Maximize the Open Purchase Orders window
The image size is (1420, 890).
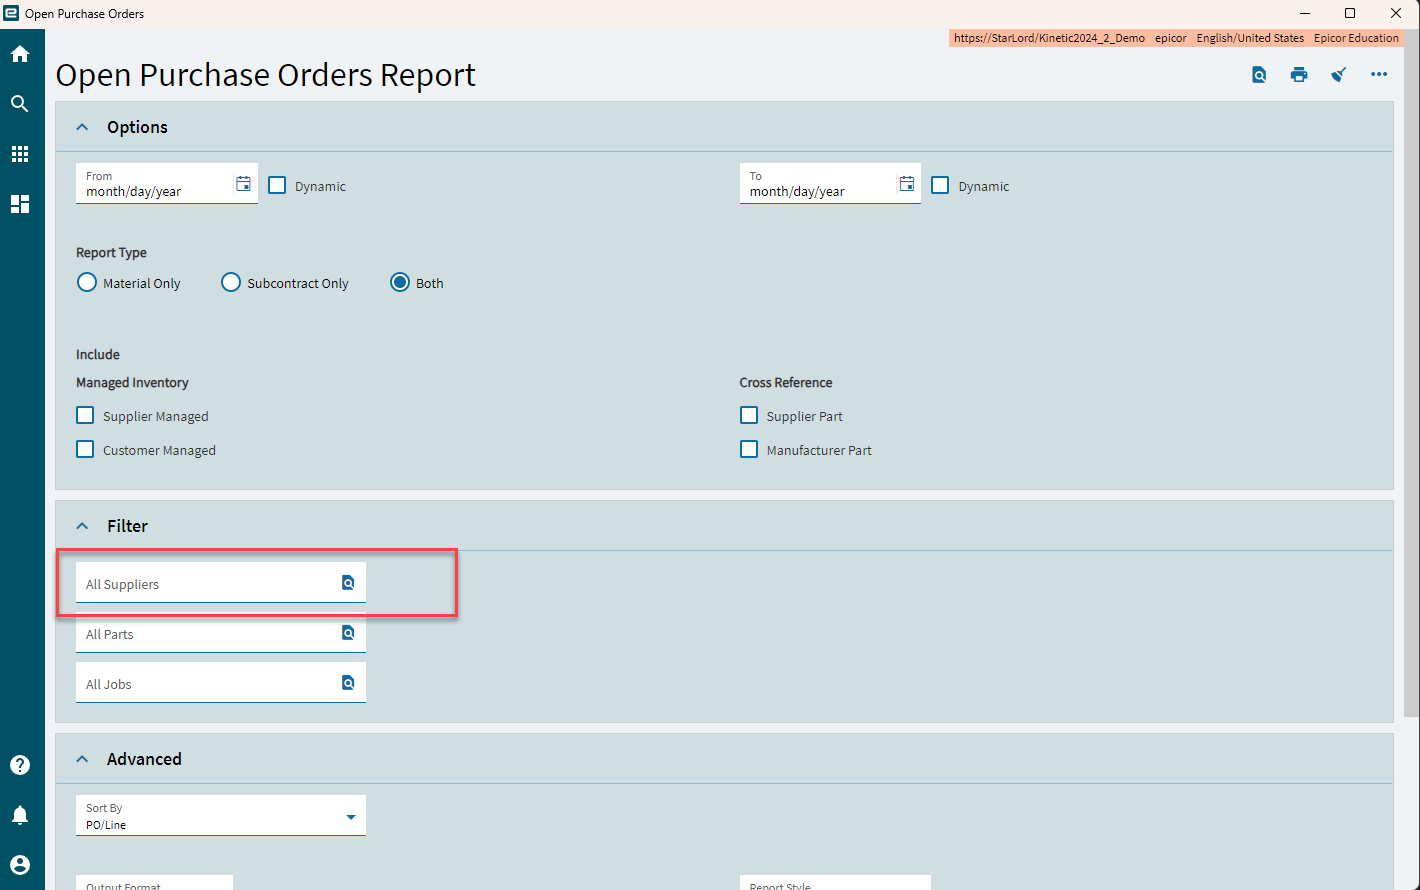(x=1350, y=13)
